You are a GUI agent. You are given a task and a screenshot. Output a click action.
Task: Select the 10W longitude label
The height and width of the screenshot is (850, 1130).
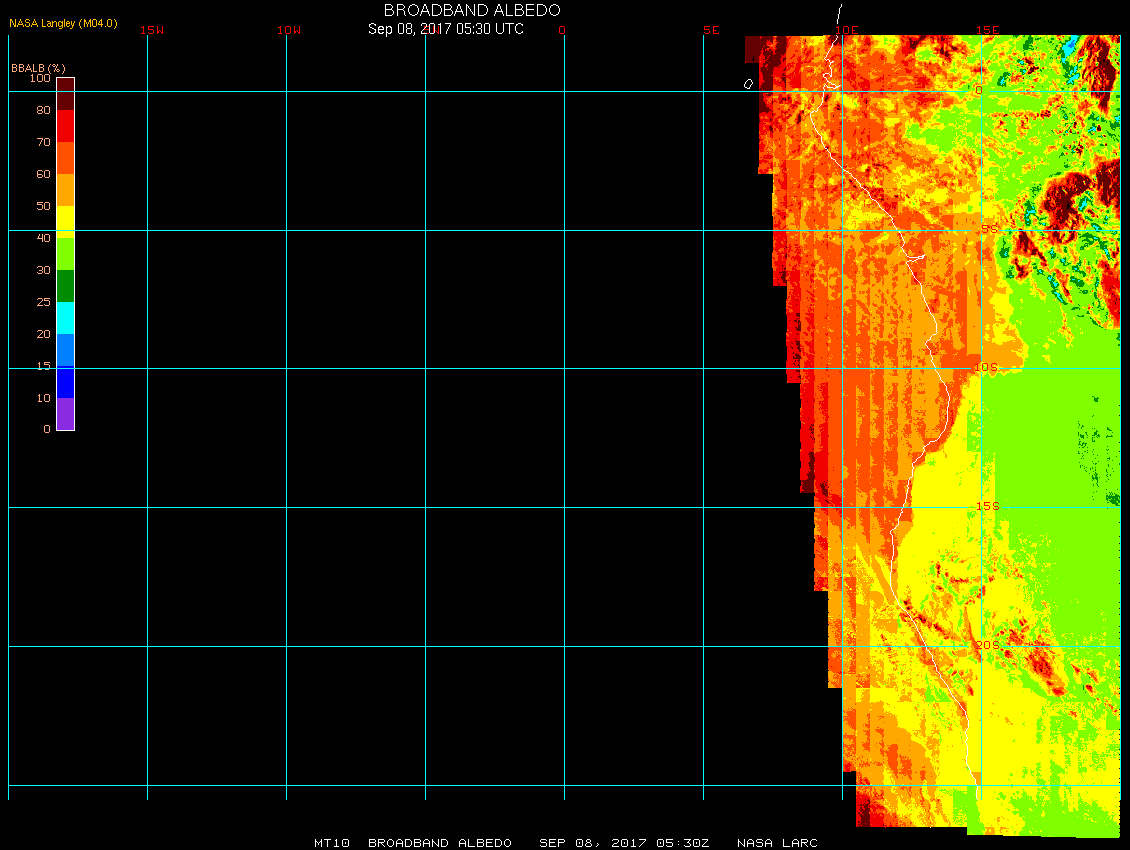click(x=289, y=30)
